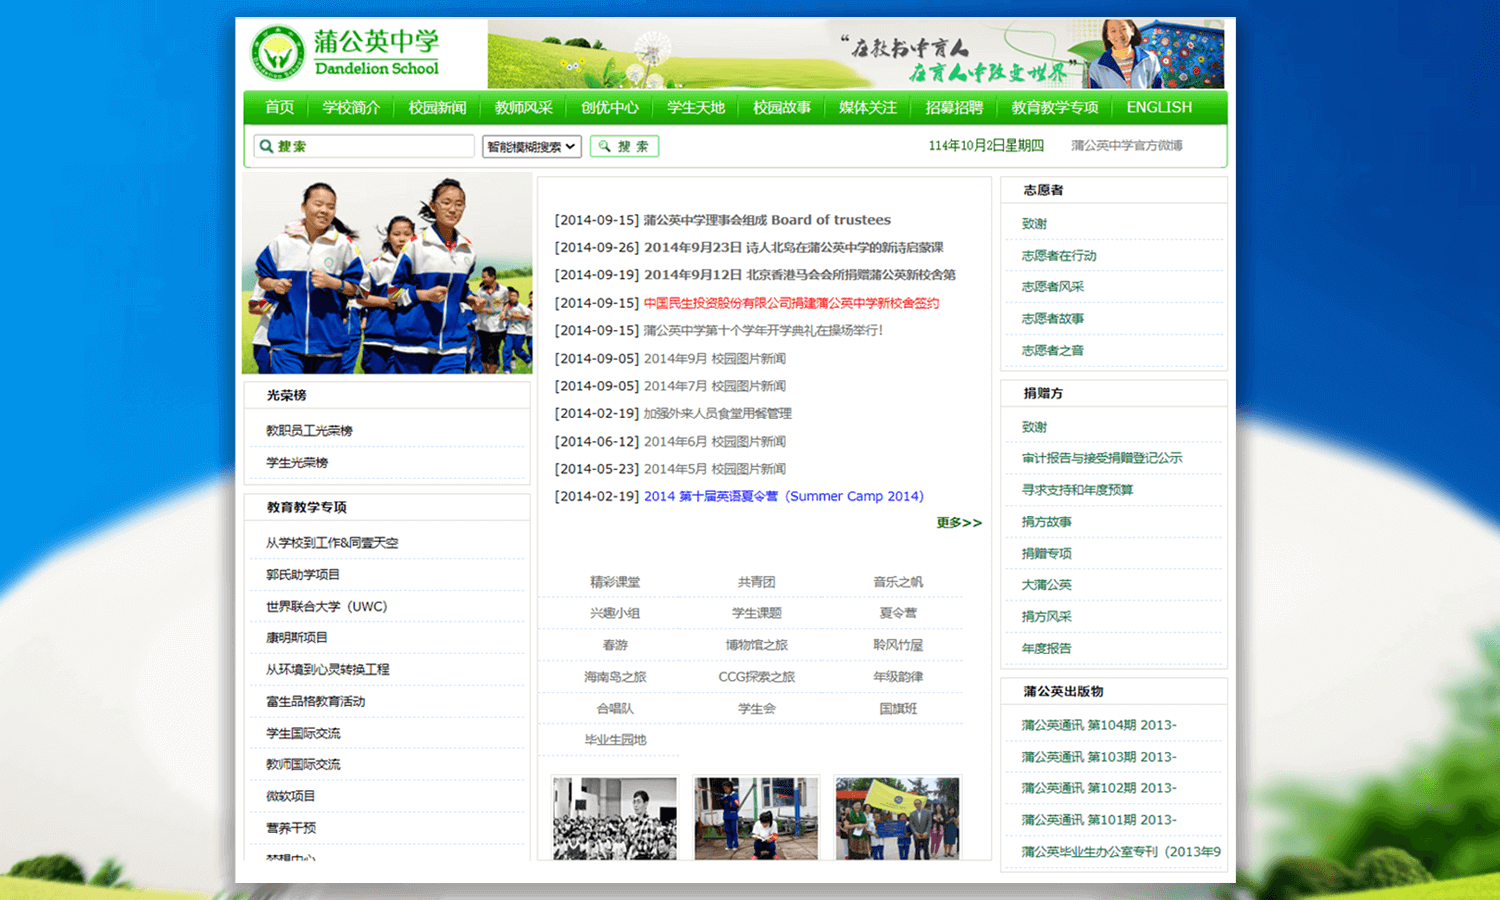Open 大蒲公英 link
Image resolution: width=1500 pixels, height=900 pixels.
(x=1047, y=585)
